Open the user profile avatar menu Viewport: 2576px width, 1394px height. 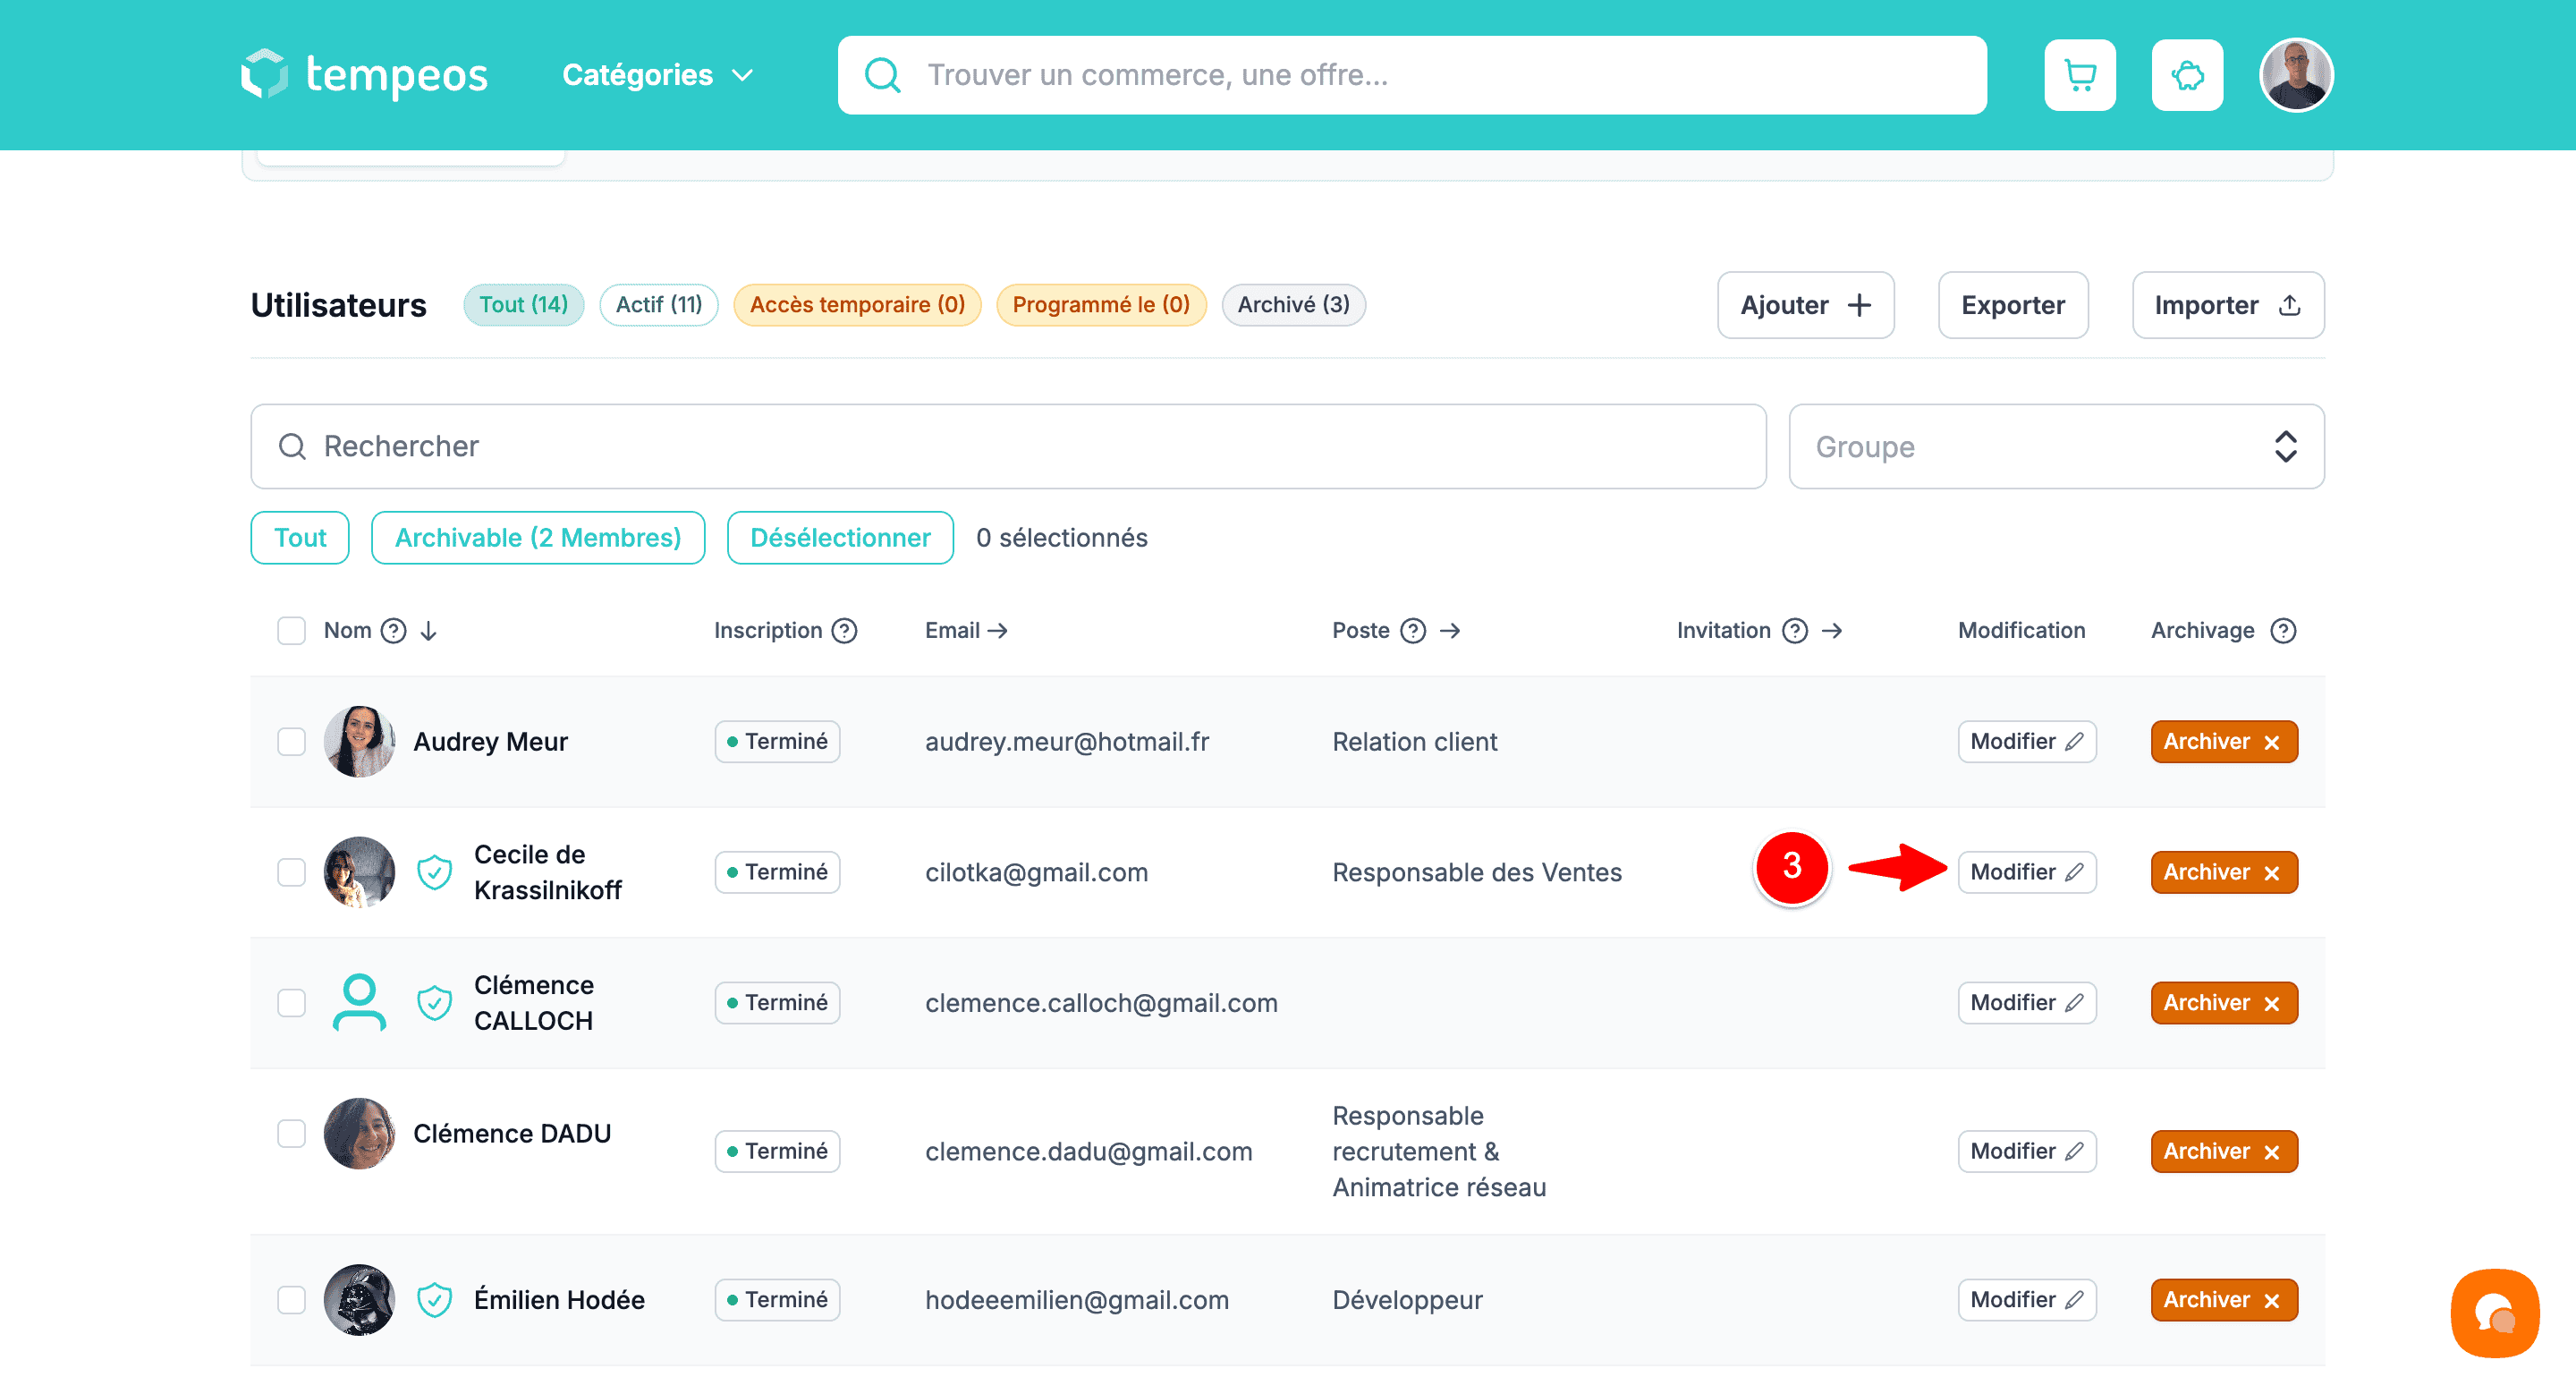pos(2295,75)
